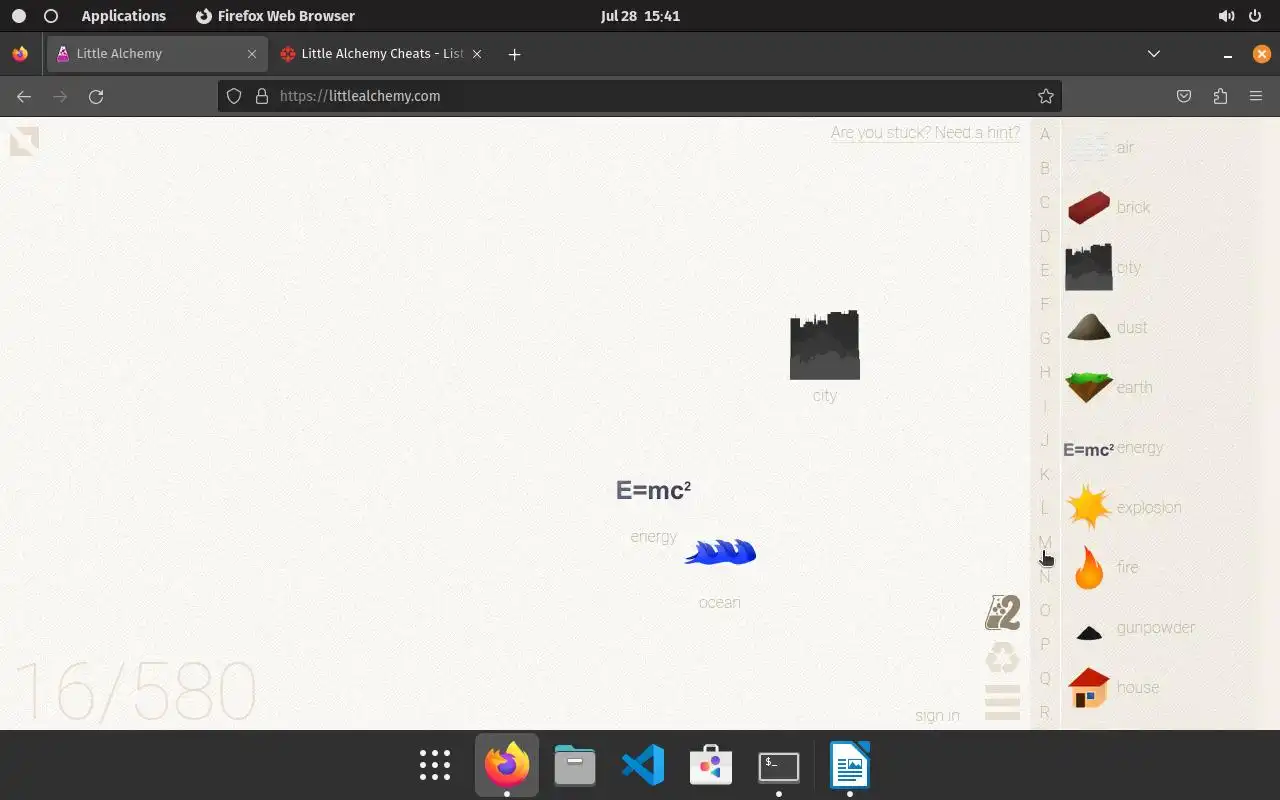Jump to letter N in alphabet index
The height and width of the screenshot is (800, 1280).
pyautogui.click(x=1045, y=577)
